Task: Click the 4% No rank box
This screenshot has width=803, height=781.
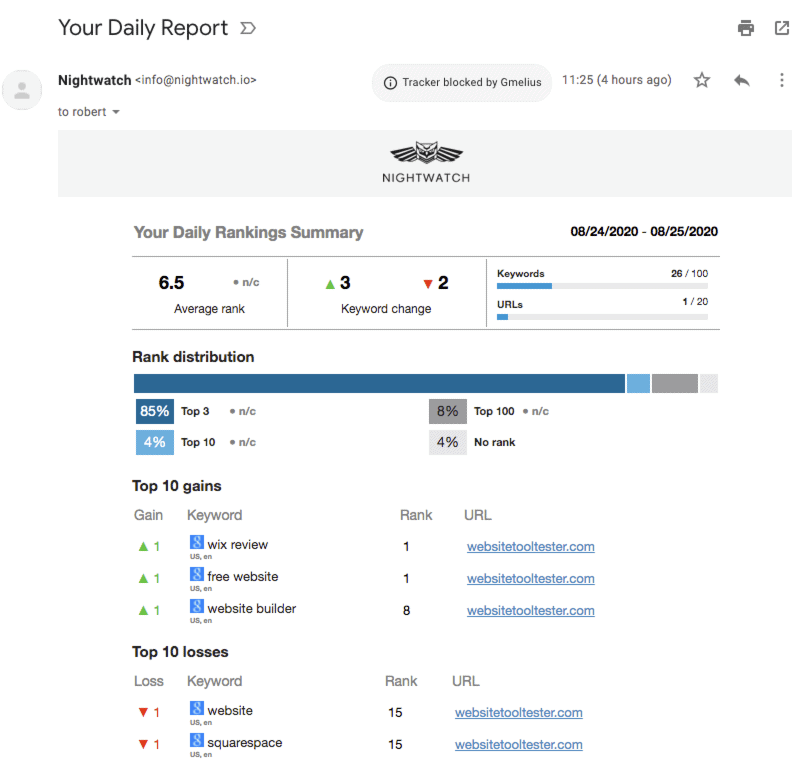Action: (x=448, y=442)
